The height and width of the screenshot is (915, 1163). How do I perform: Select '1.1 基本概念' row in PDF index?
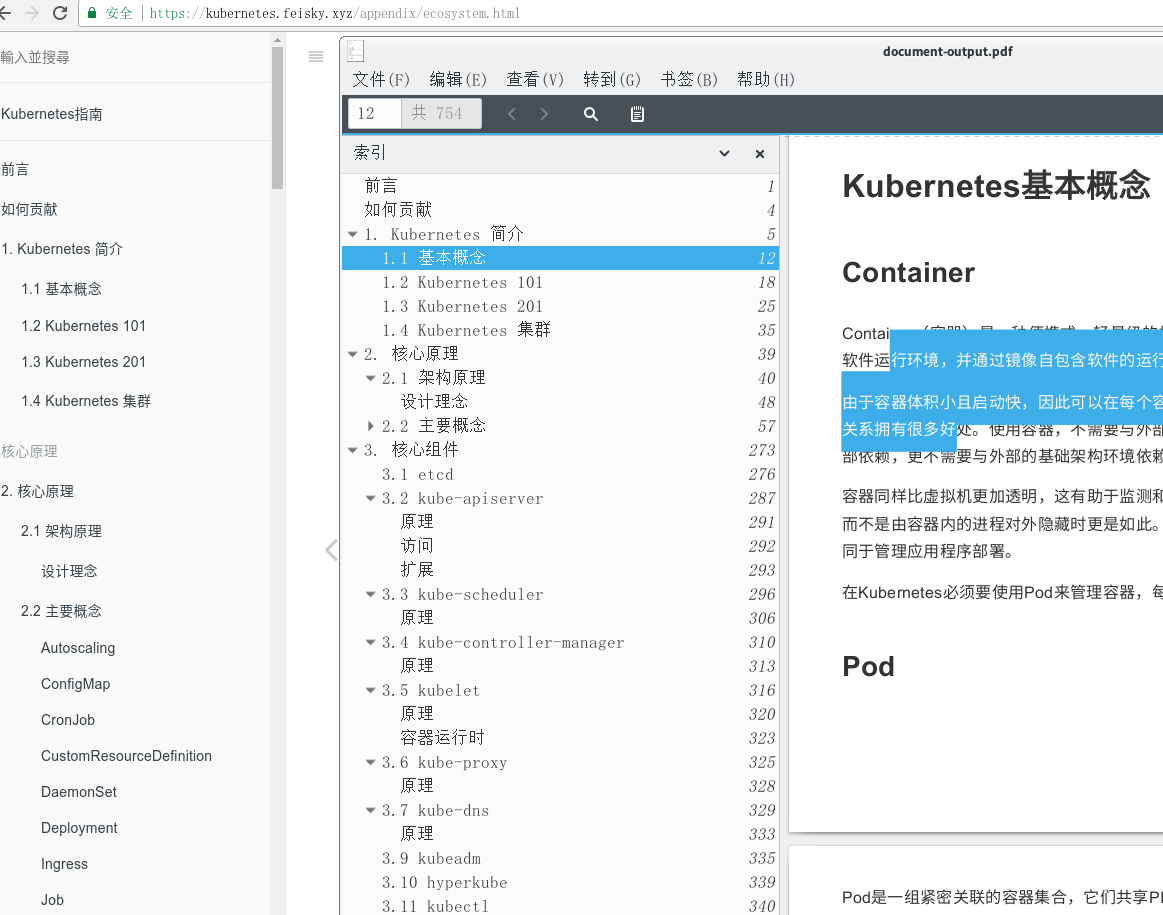(560, 258)
